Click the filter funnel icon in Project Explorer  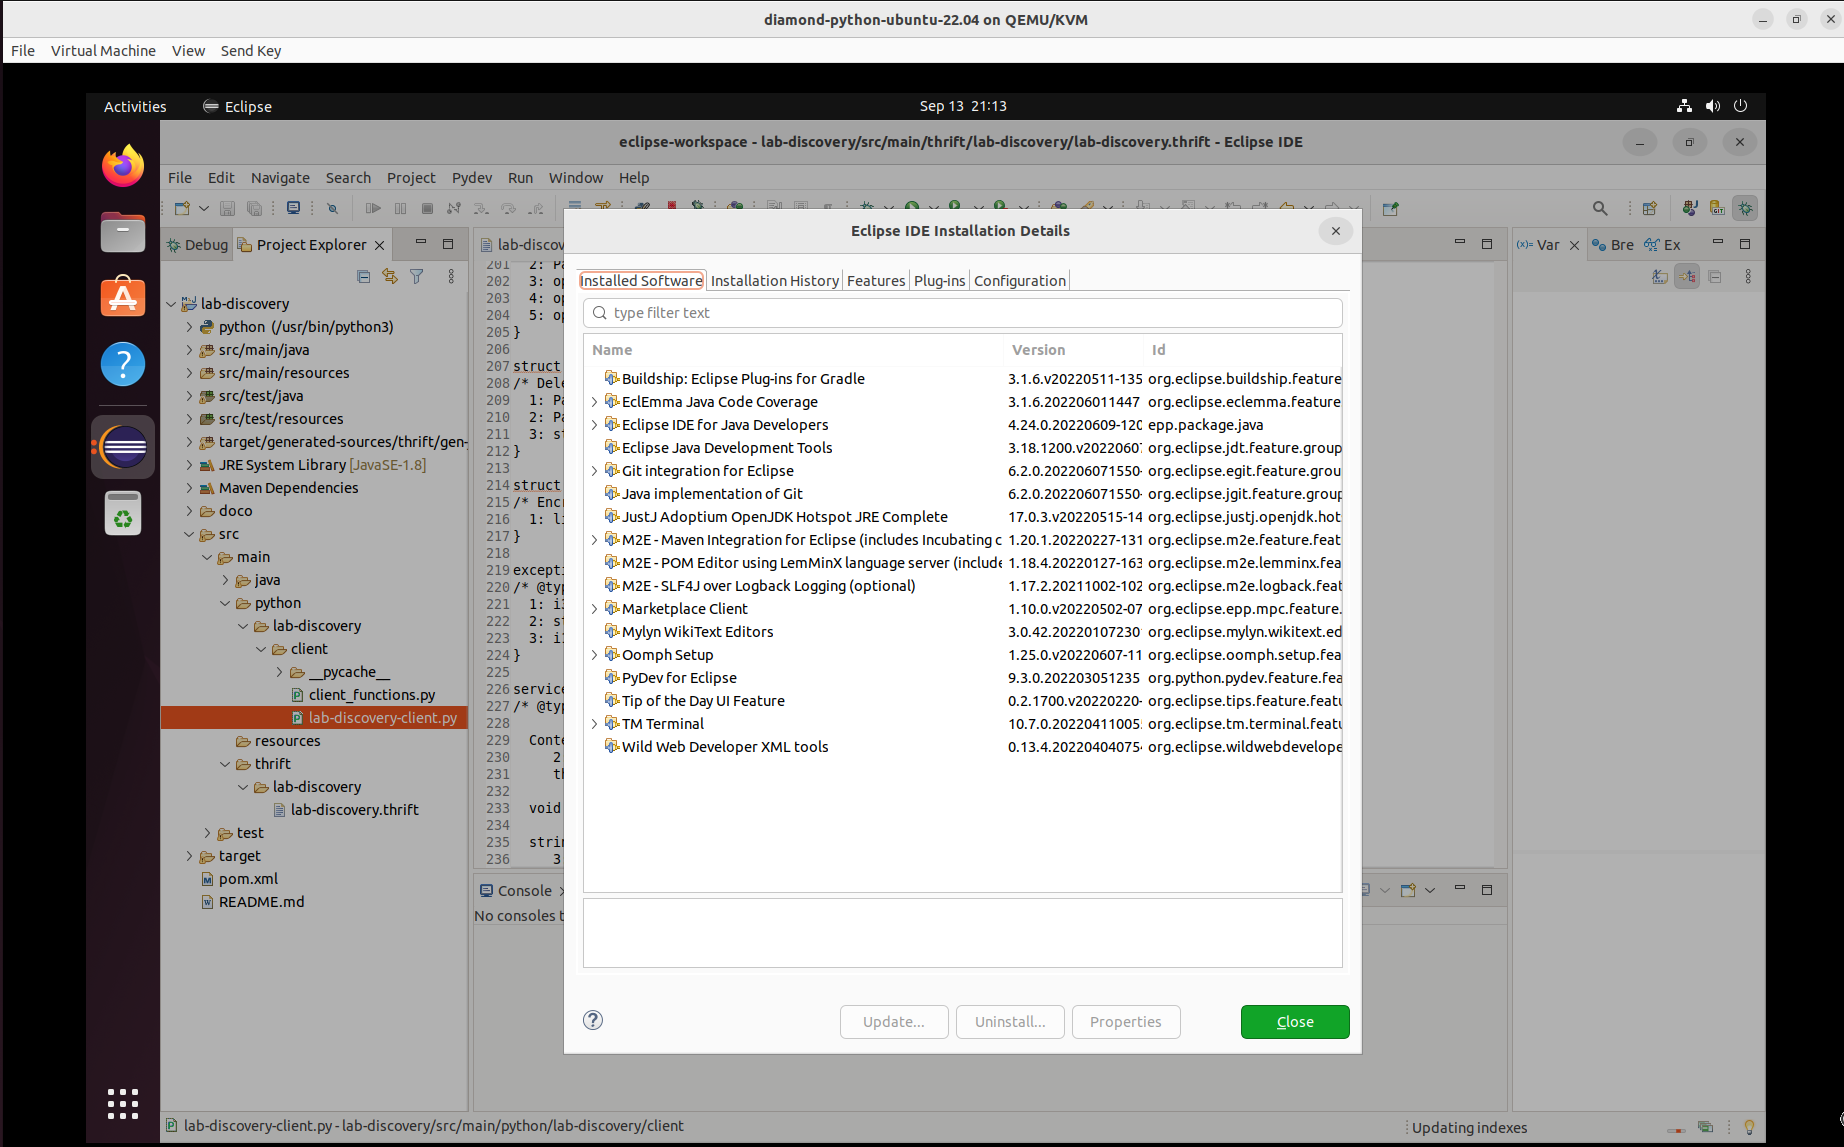tap(417, 276)
